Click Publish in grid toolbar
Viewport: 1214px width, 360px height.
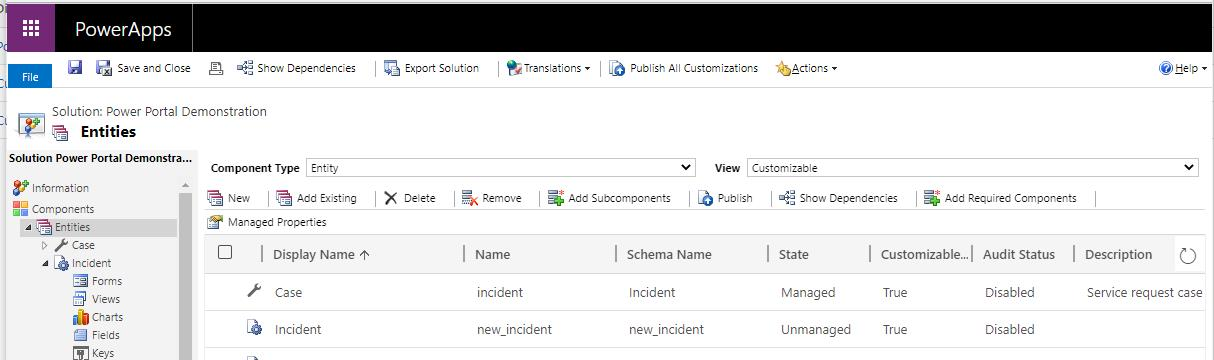coord(726,198)
